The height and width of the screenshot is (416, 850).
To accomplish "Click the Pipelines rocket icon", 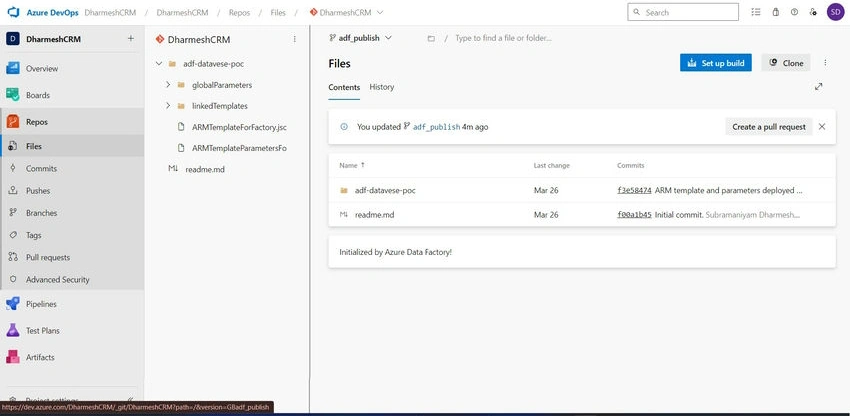I will [x=13, y=304].
